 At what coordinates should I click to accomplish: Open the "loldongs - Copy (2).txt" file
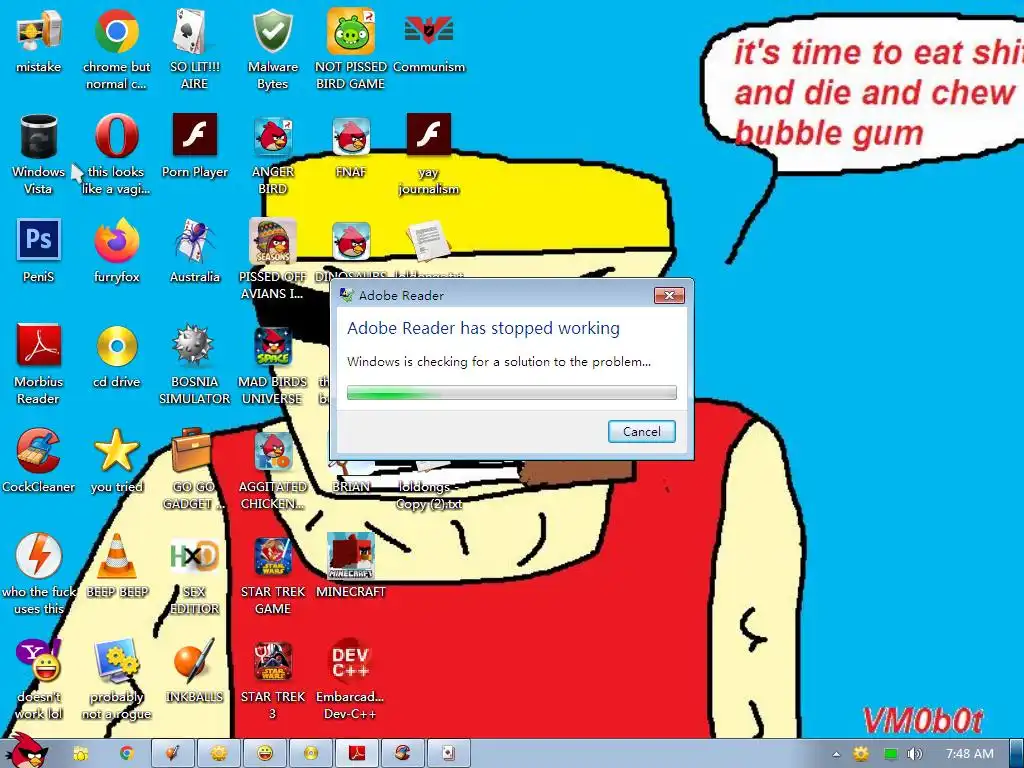[x=428, y=487]
